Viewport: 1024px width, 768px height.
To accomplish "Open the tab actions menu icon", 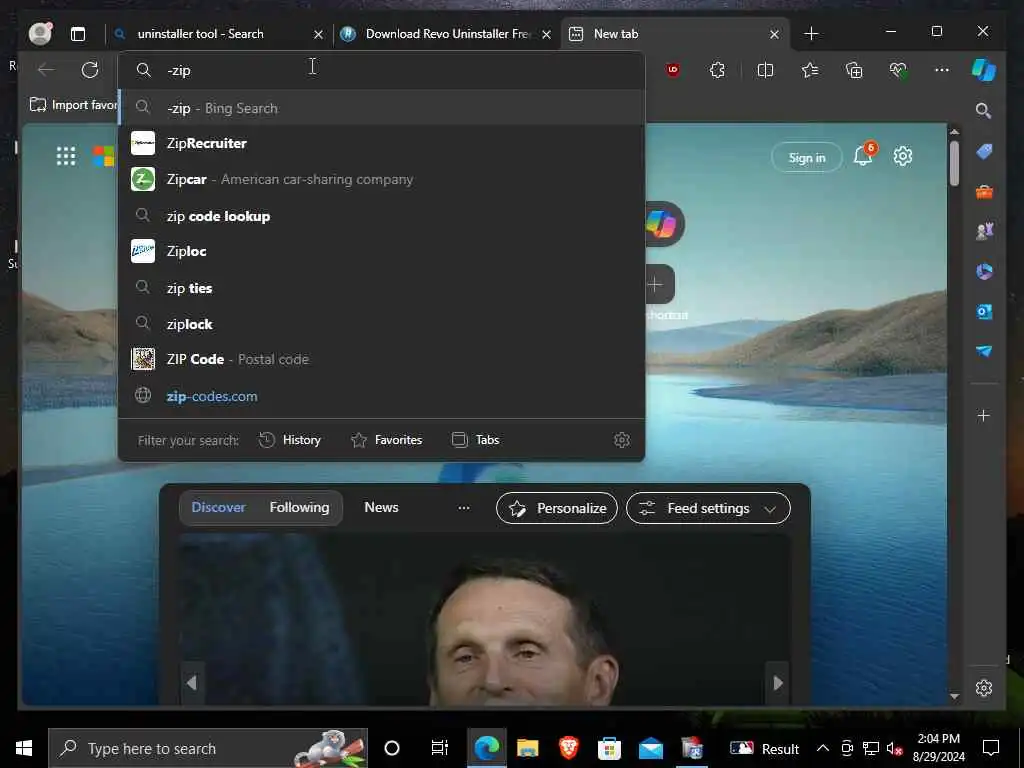I will click(78, 34).
